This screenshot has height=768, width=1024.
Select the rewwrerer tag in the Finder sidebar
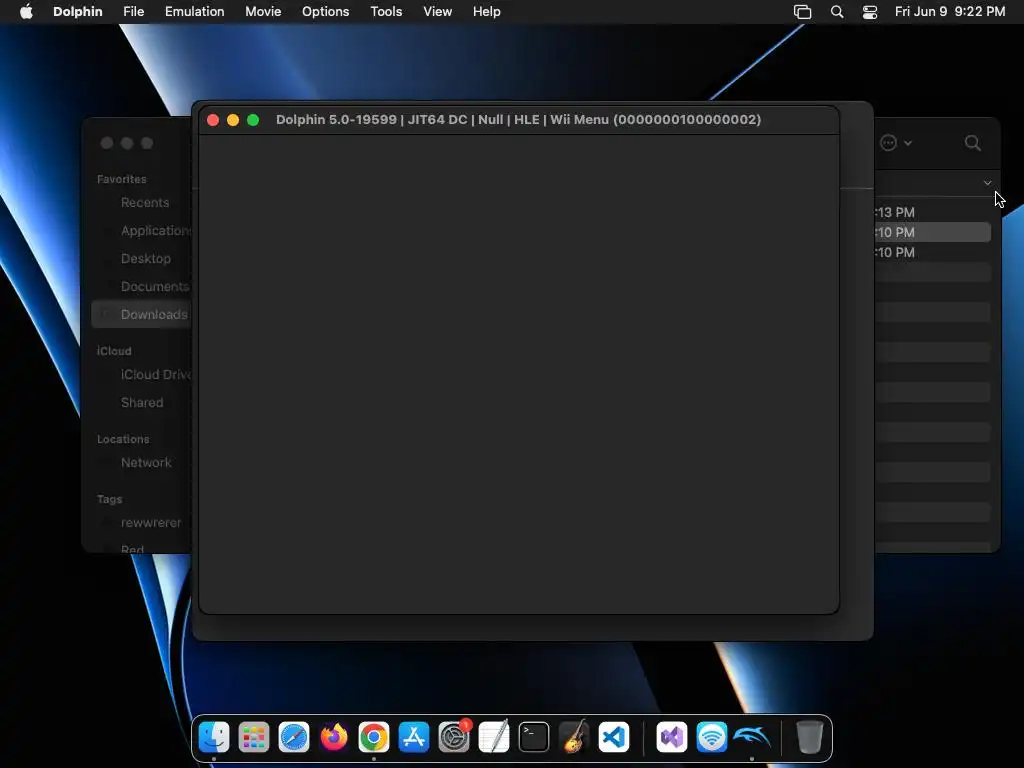click(x=151, y=523)
